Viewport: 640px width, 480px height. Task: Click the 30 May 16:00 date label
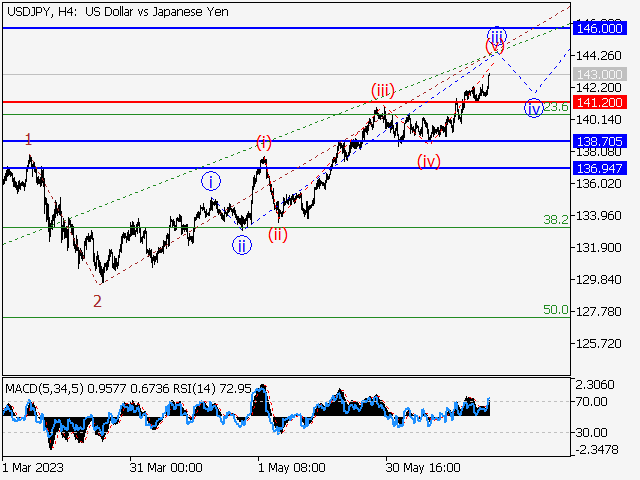[423, 468]
